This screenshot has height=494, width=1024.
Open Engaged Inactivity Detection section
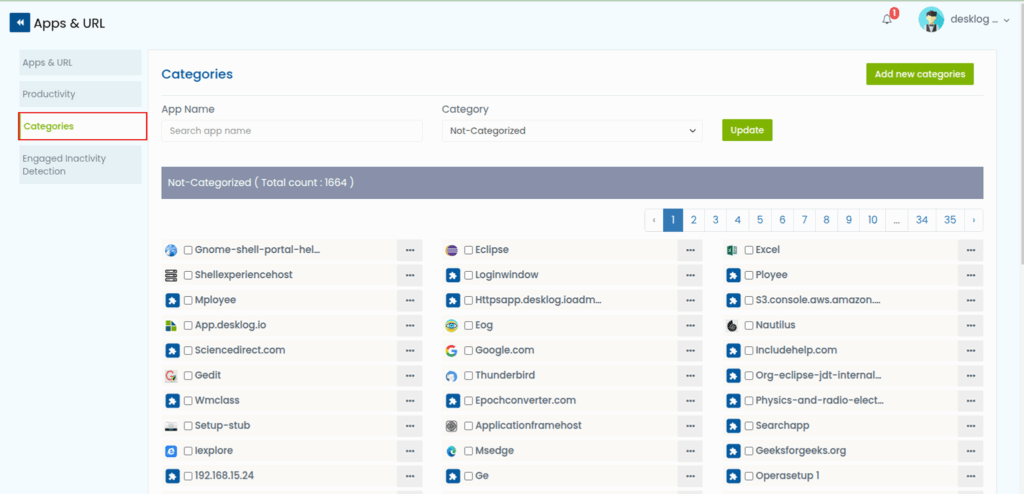(x=80, y=165)
